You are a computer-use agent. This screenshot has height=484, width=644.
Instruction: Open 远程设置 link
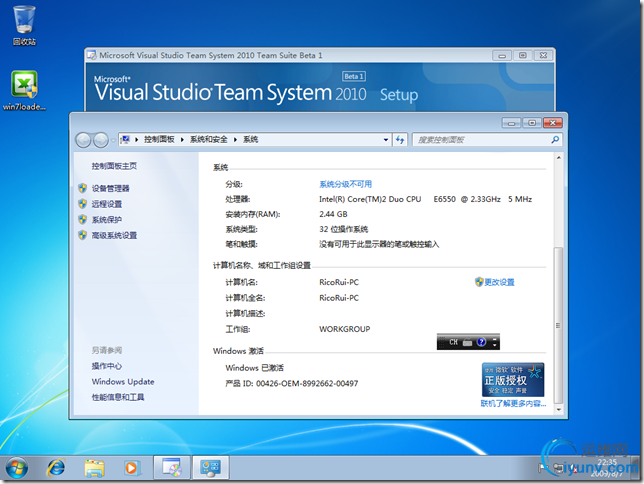106,204
